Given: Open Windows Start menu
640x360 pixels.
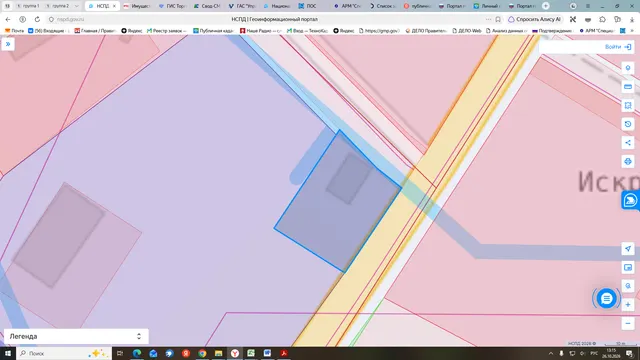Looking at the screenshot, I should [8, 353].
